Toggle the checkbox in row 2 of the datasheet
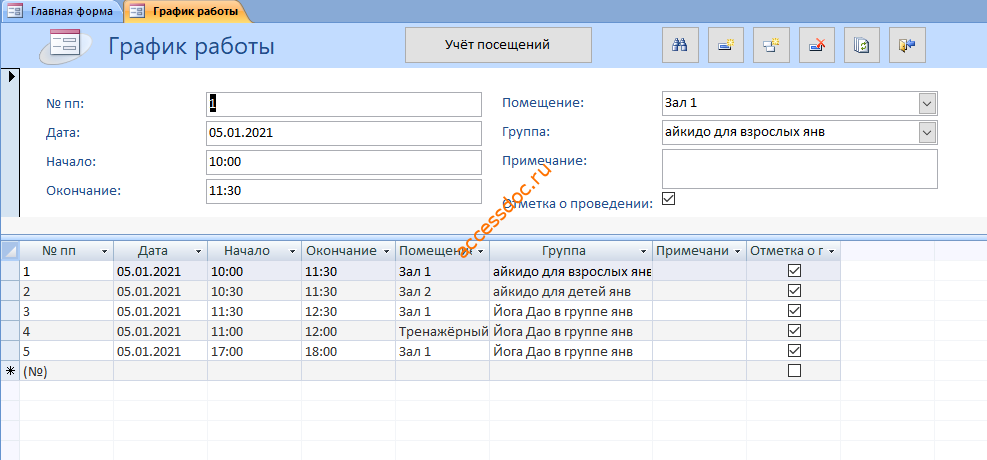The image size is (987, 460). (794, 291)
